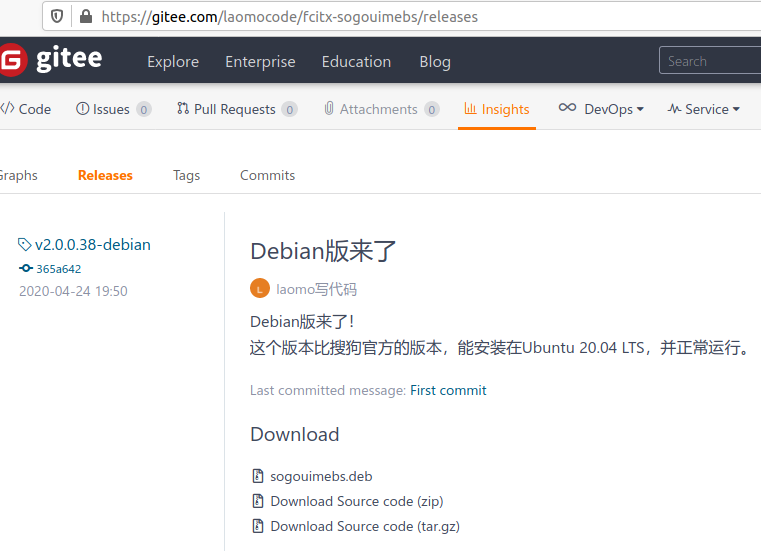This screenshot has height=551, width=761.
Task: Click the 'Last committed message:' label
Action: click(x=328, y=390)
